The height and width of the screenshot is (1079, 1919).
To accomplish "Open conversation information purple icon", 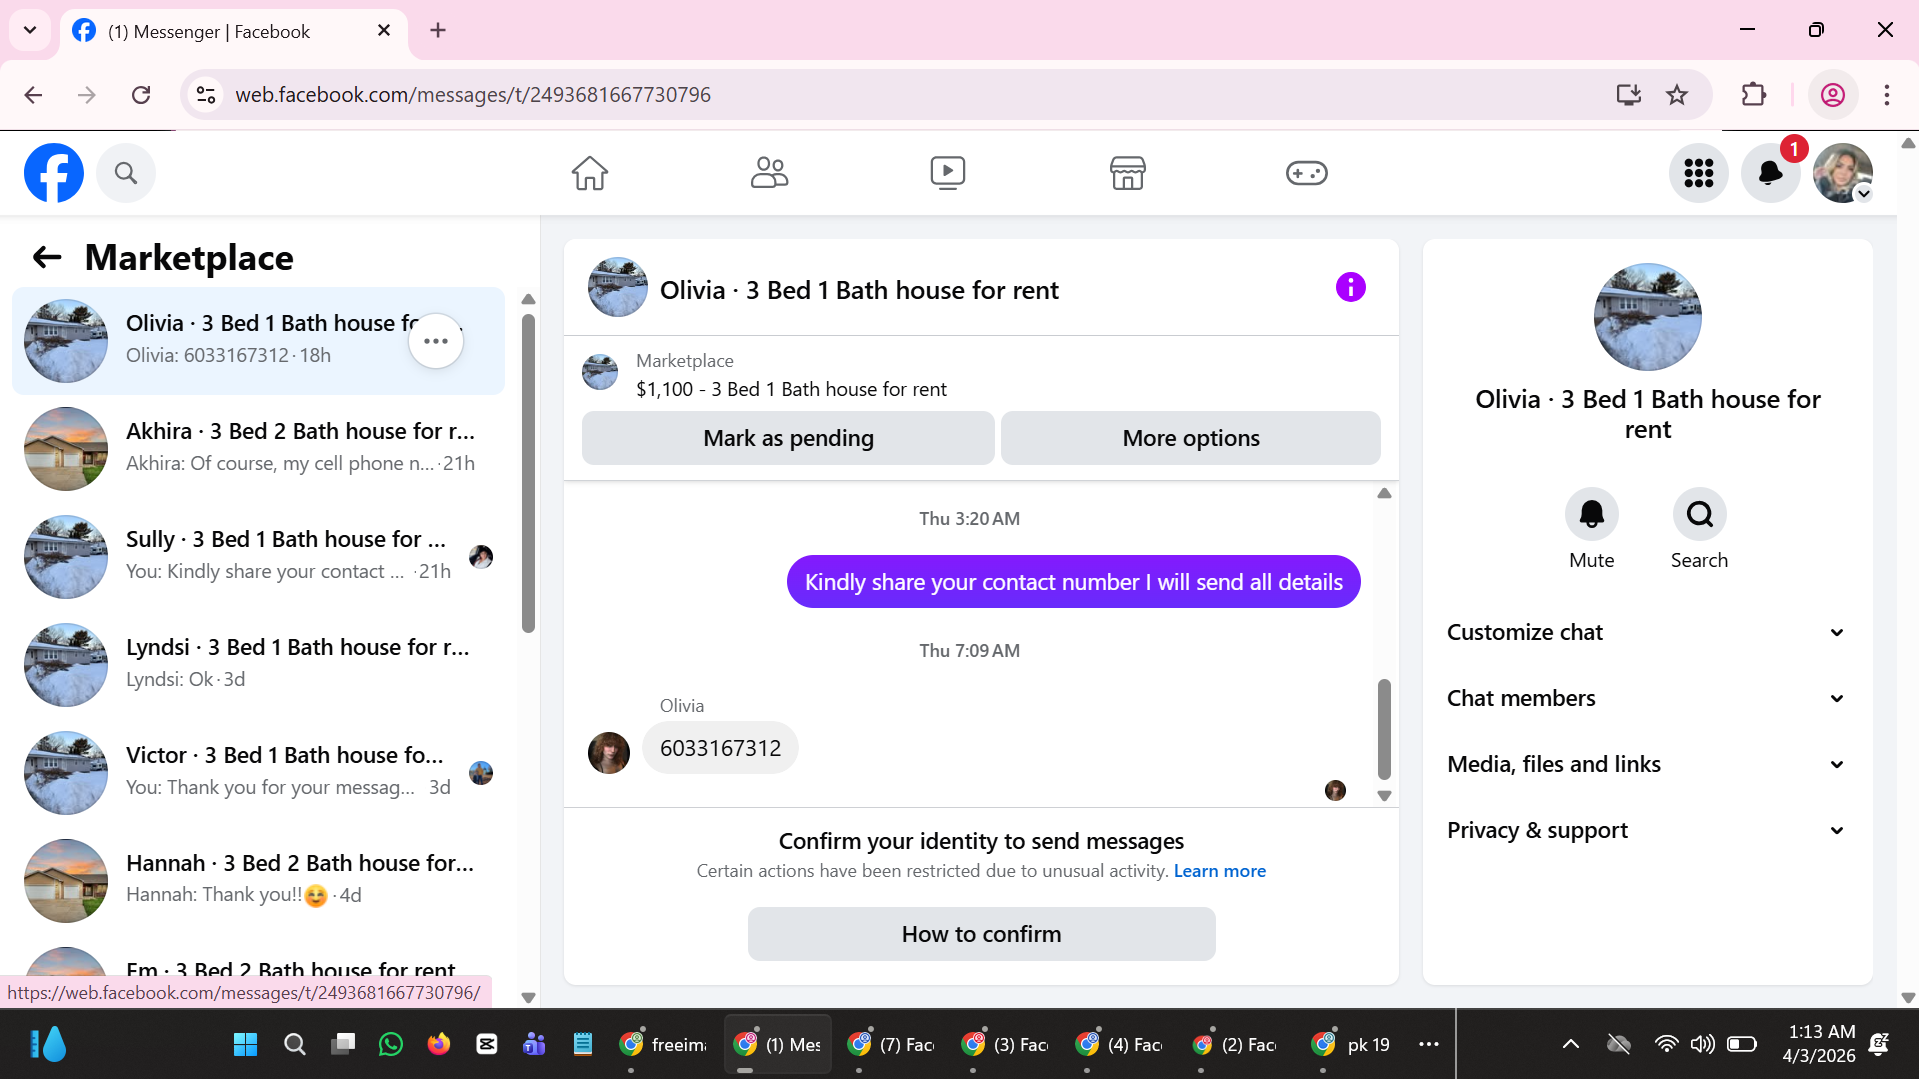I will (x=1350, y=288).
